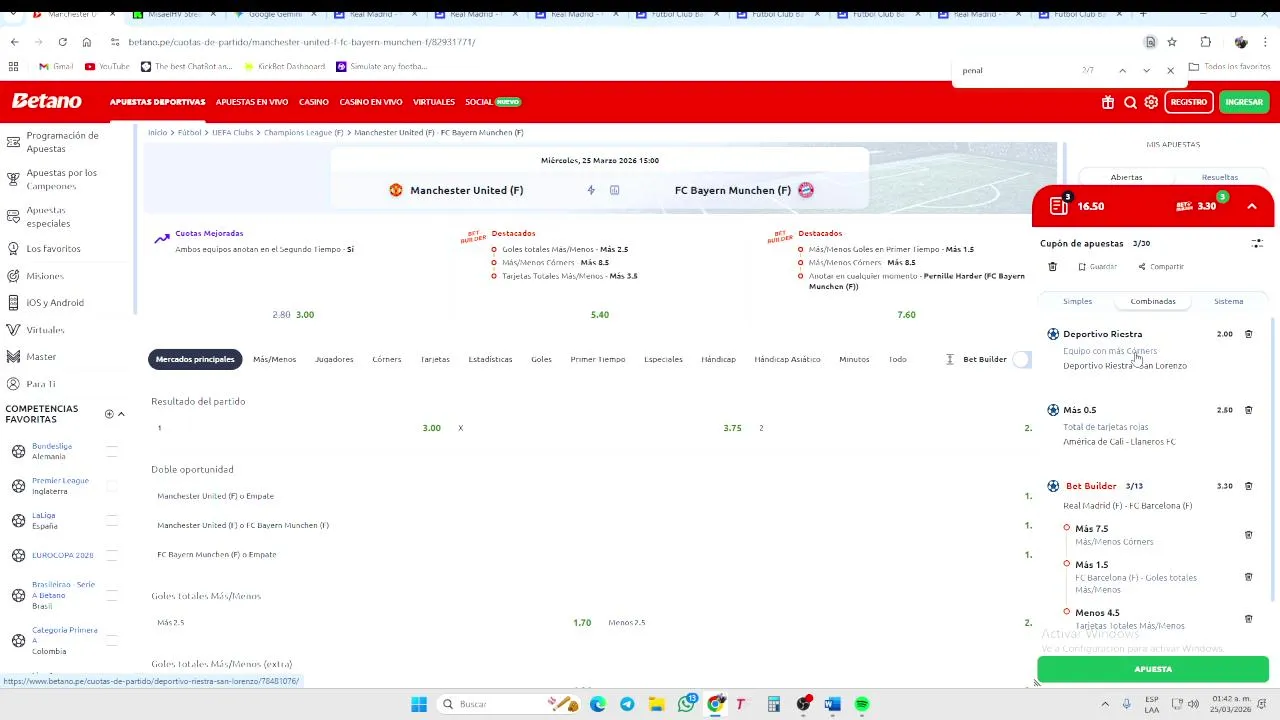Select draw odds 3.75

pos(732,428)
